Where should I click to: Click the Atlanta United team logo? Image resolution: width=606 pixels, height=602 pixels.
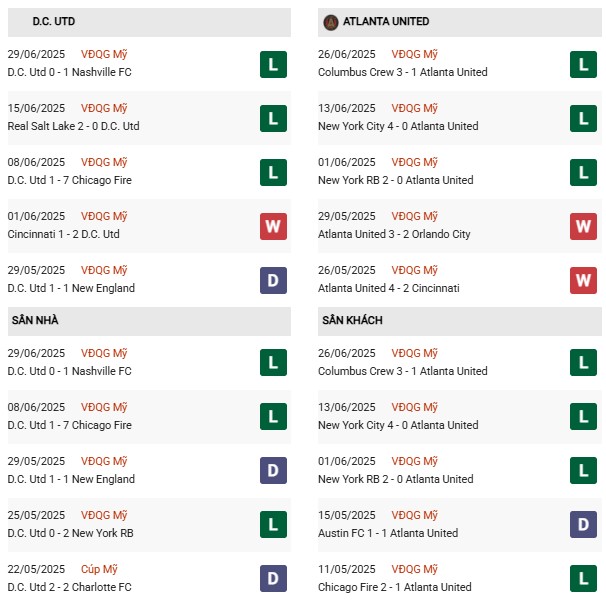330,22
